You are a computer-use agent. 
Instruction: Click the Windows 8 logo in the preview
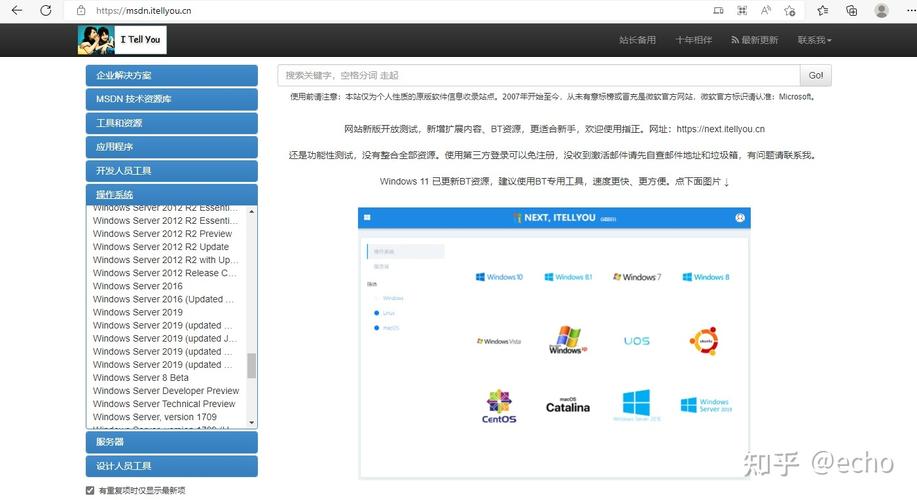point(706,277)
